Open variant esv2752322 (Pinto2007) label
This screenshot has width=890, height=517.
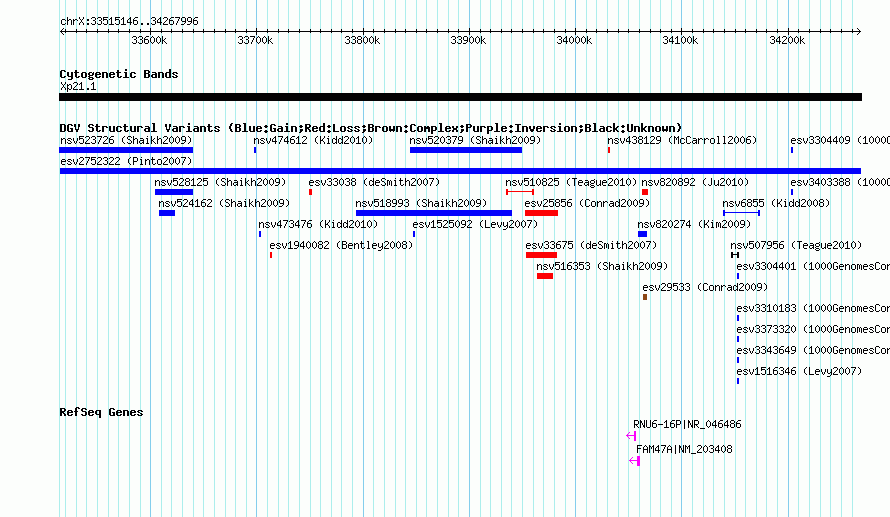coord(126,161)
